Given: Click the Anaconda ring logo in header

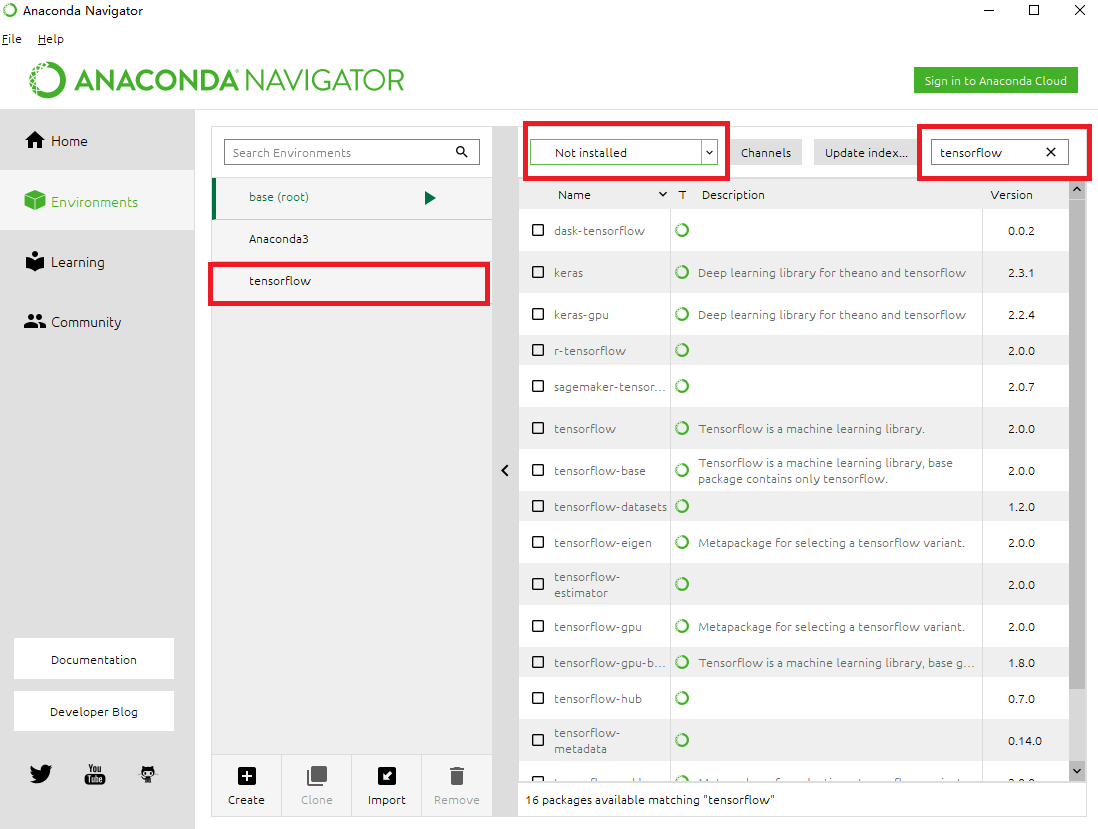Looking at the screenshot, I should tap(48, 80).
